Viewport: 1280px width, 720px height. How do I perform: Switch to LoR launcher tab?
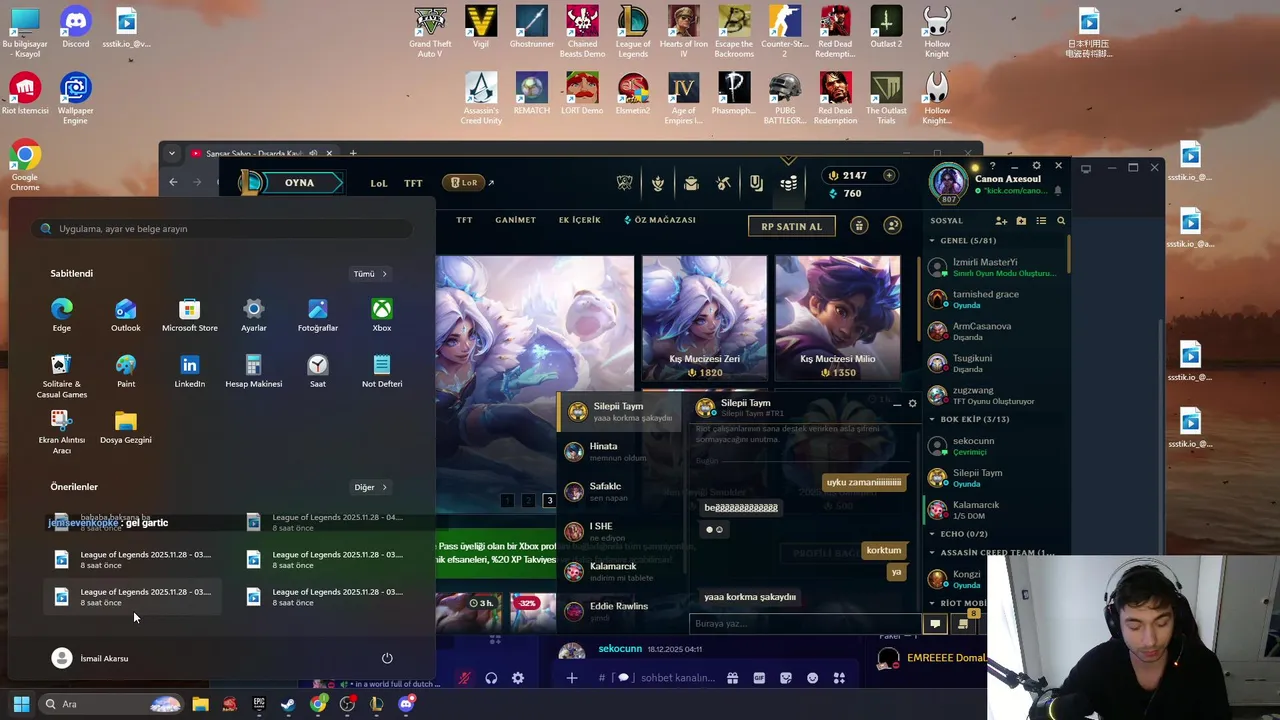tap(464, 182)
